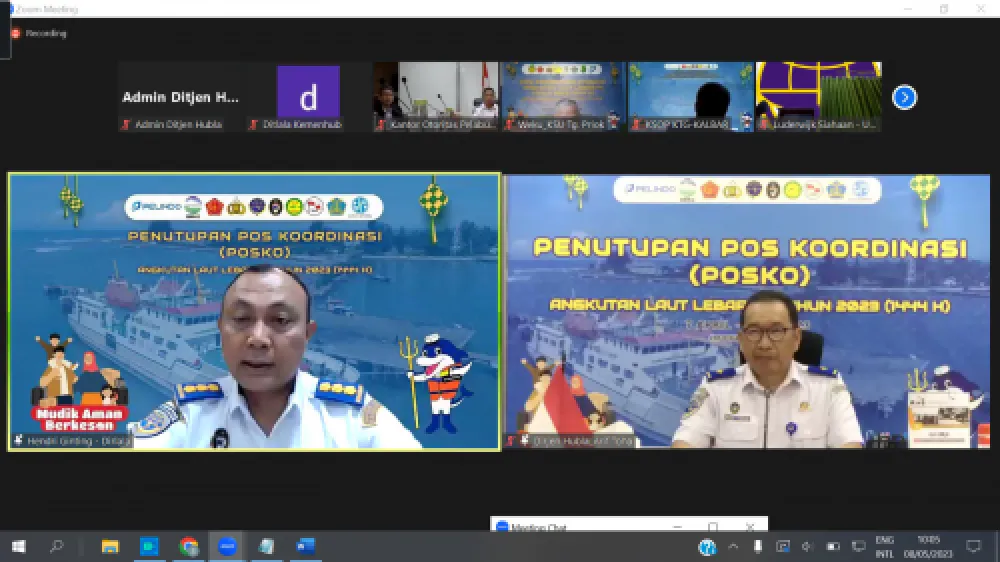Minimize the Meeting Chat popup window
1000x562 pixels.
[677, 527]
